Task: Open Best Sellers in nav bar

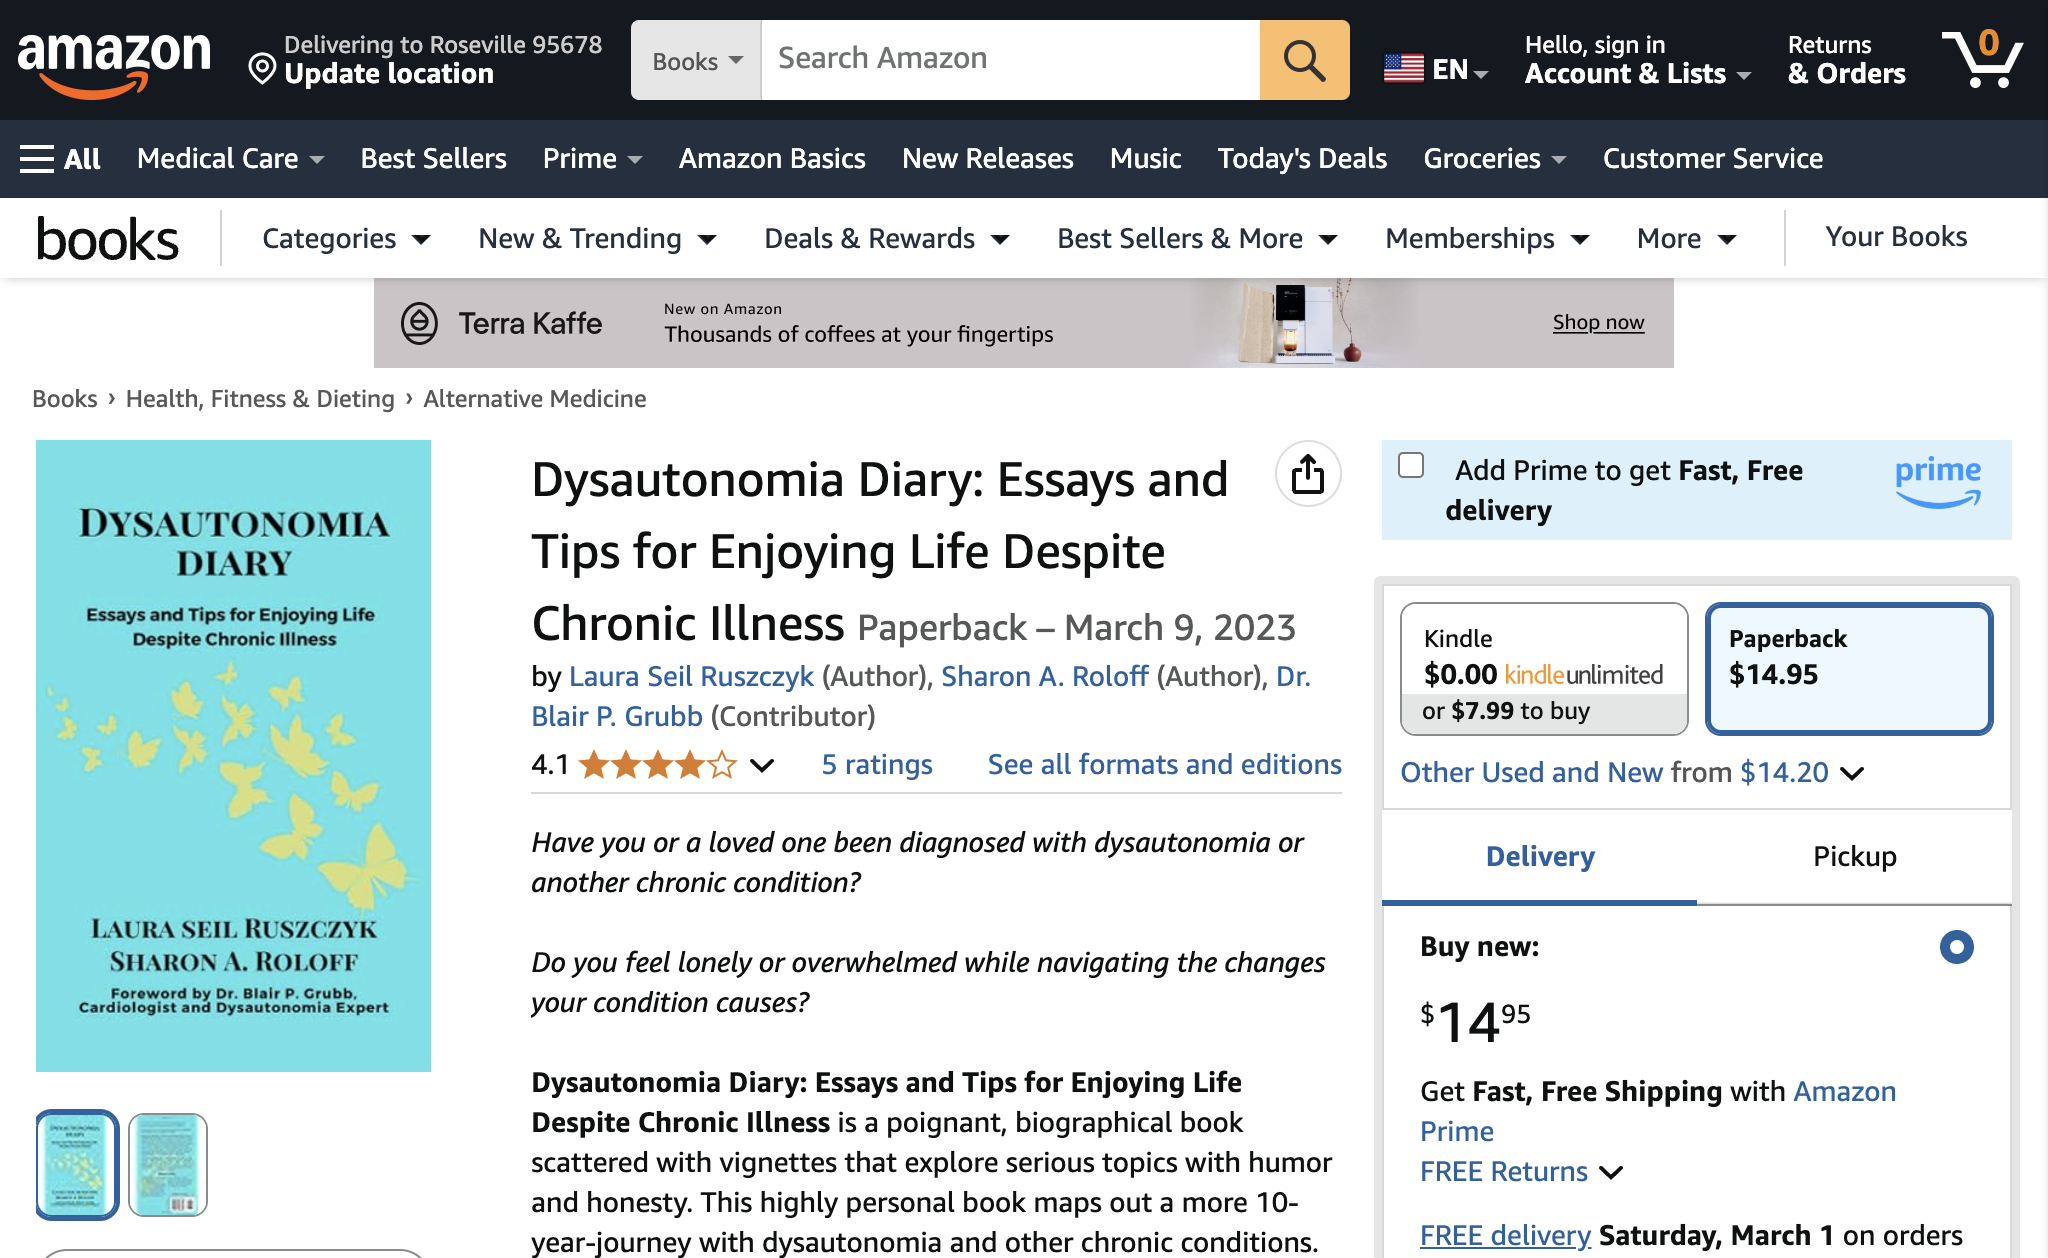Action: click(433, 159)
